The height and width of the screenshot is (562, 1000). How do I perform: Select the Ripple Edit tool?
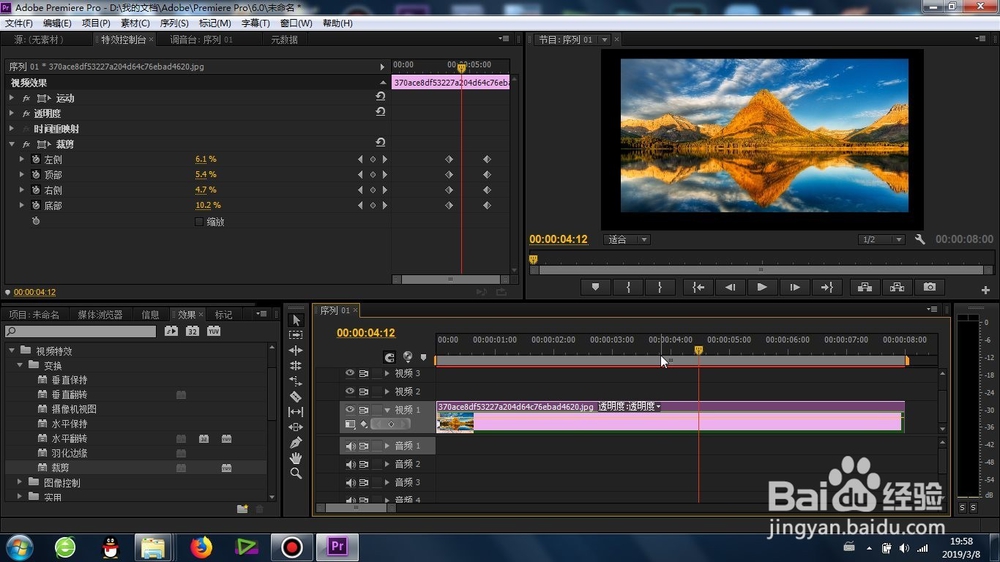coord(296,350)
